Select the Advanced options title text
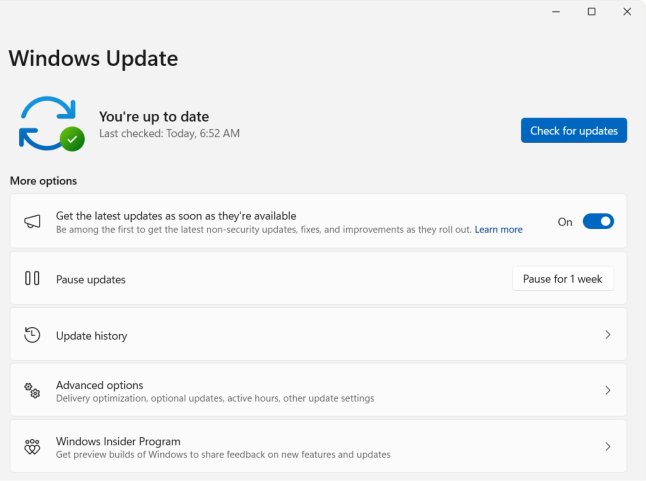Image resolution: width=646 pixels, height=481 pixels. coord(99,385)
